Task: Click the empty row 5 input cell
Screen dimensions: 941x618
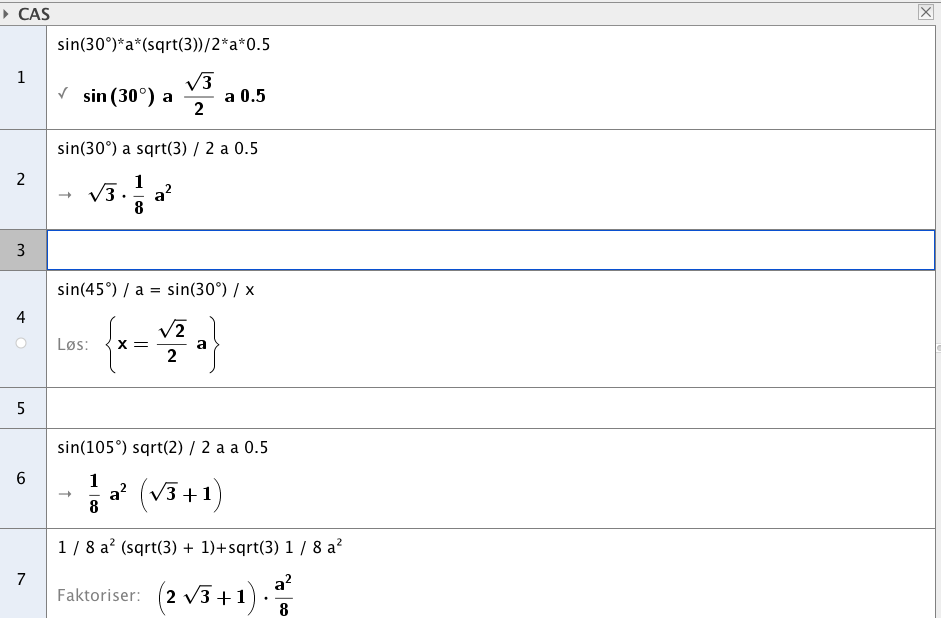Action: (x=491, y=408)
